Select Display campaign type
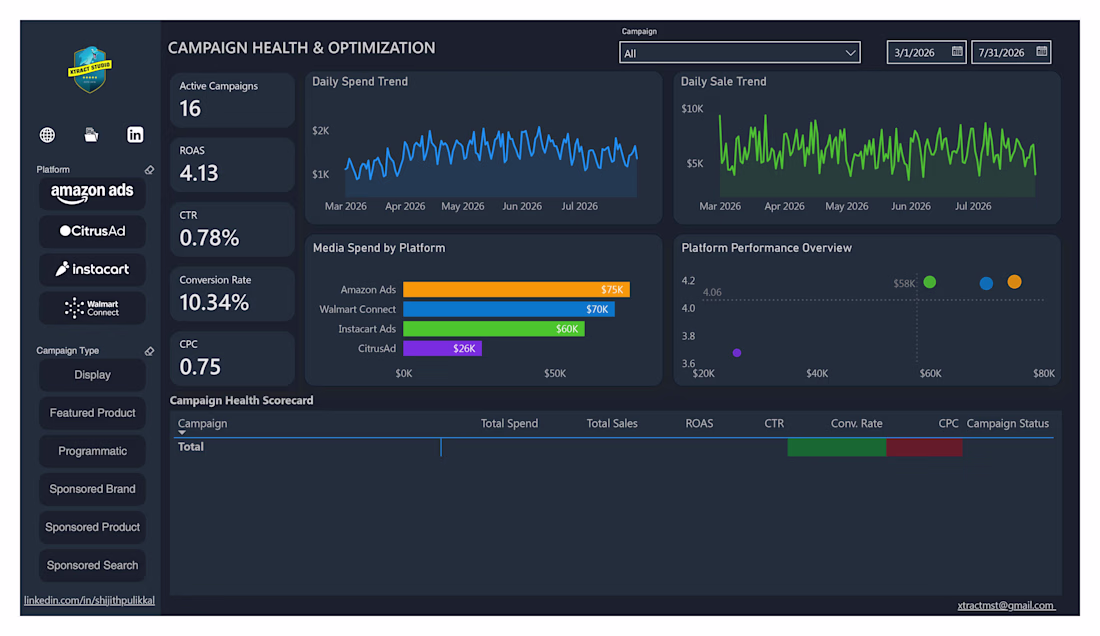This screenshot has width=1100, height=636. click(92, 375)
